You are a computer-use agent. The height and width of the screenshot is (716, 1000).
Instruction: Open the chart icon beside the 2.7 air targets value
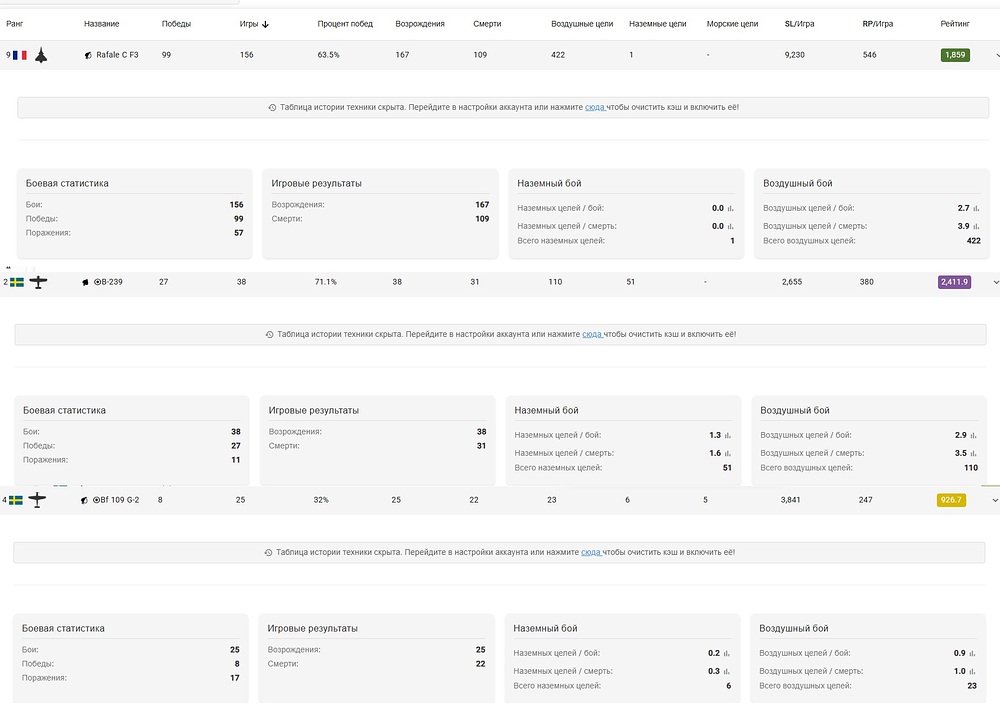976,208
